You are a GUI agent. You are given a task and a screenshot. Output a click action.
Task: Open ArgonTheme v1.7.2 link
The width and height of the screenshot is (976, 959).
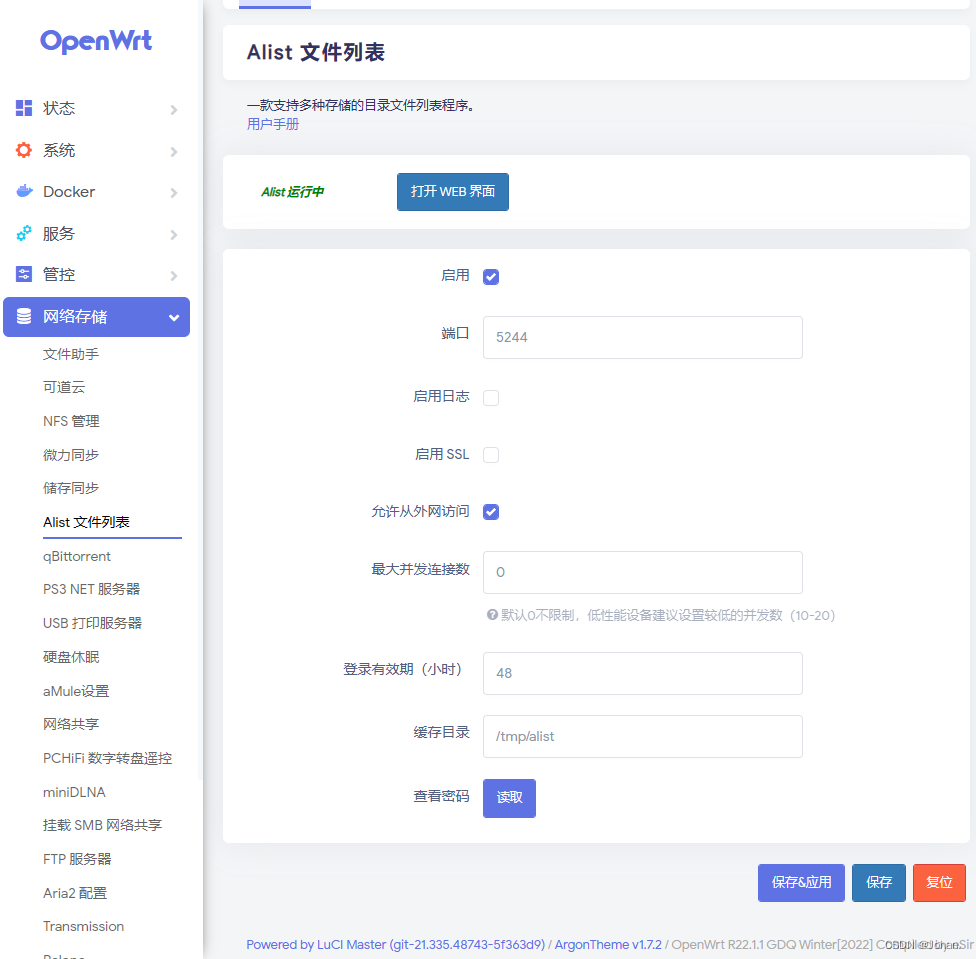pyautogui.click(x=608, y=945)
